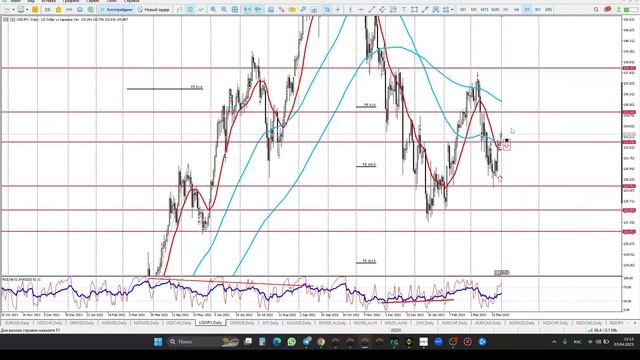
Task: Open the Справка (Help) menu
Action: point(131,1)
